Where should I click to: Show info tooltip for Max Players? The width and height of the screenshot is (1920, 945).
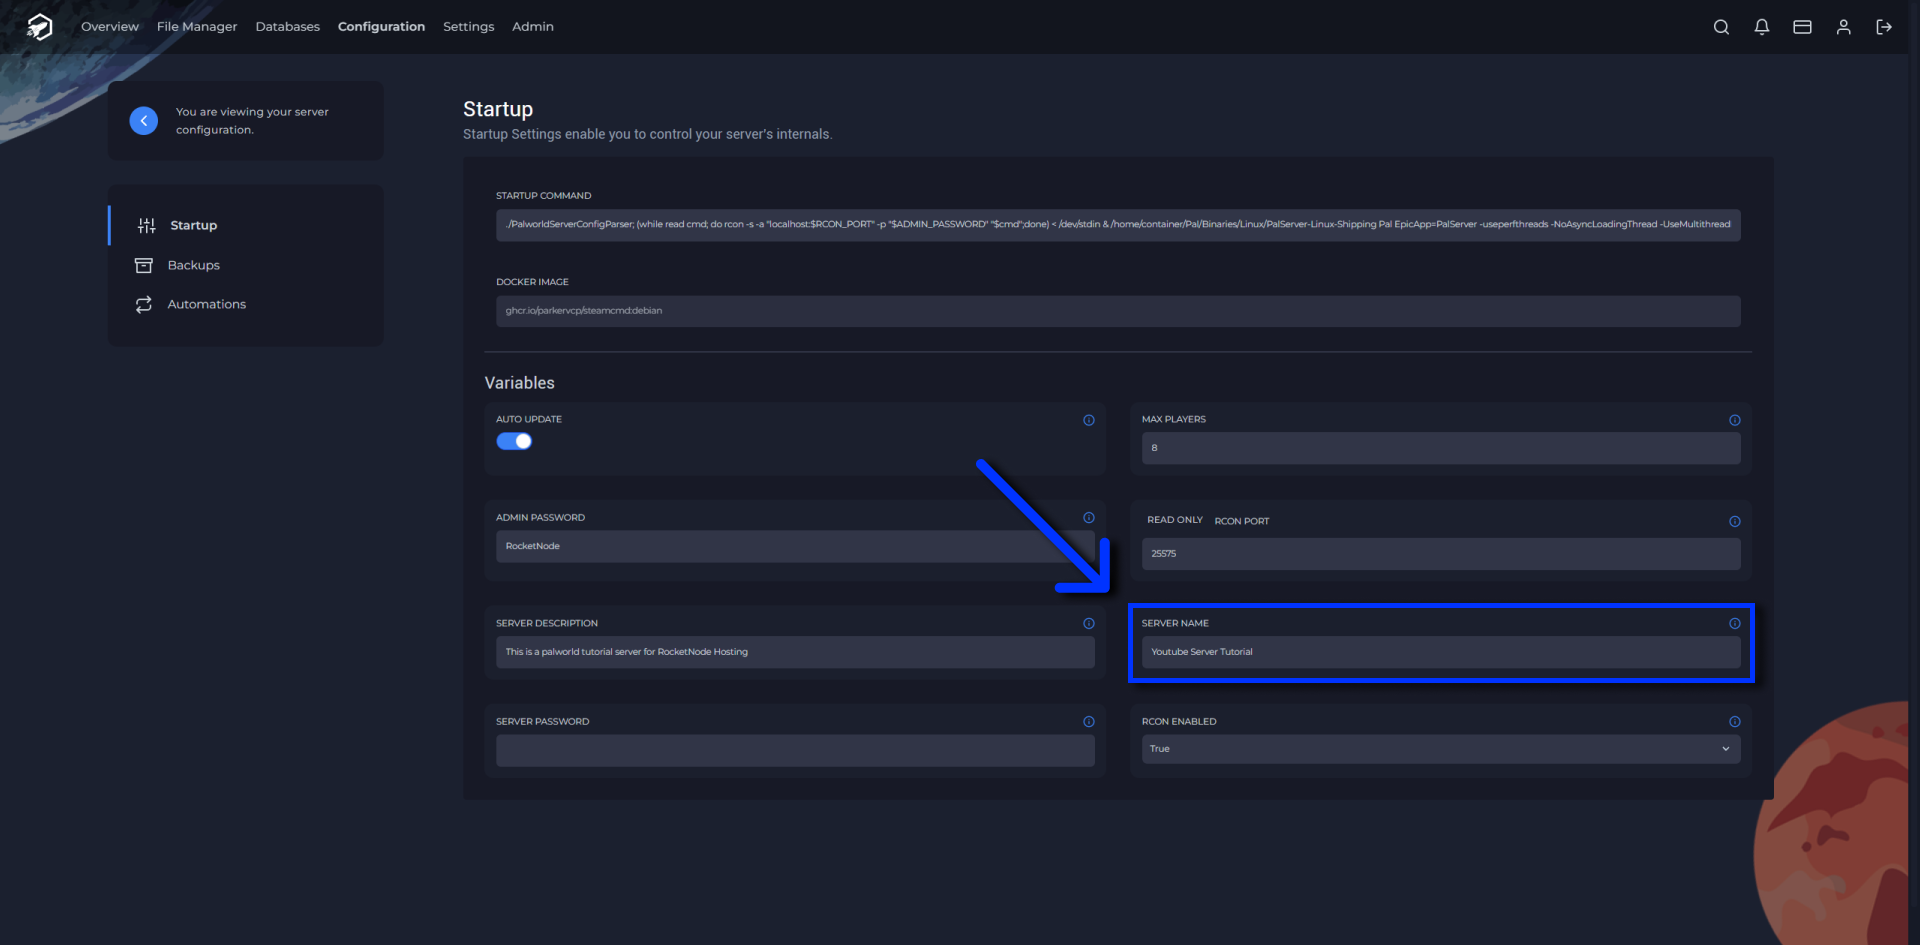(x=1735, y=420)
